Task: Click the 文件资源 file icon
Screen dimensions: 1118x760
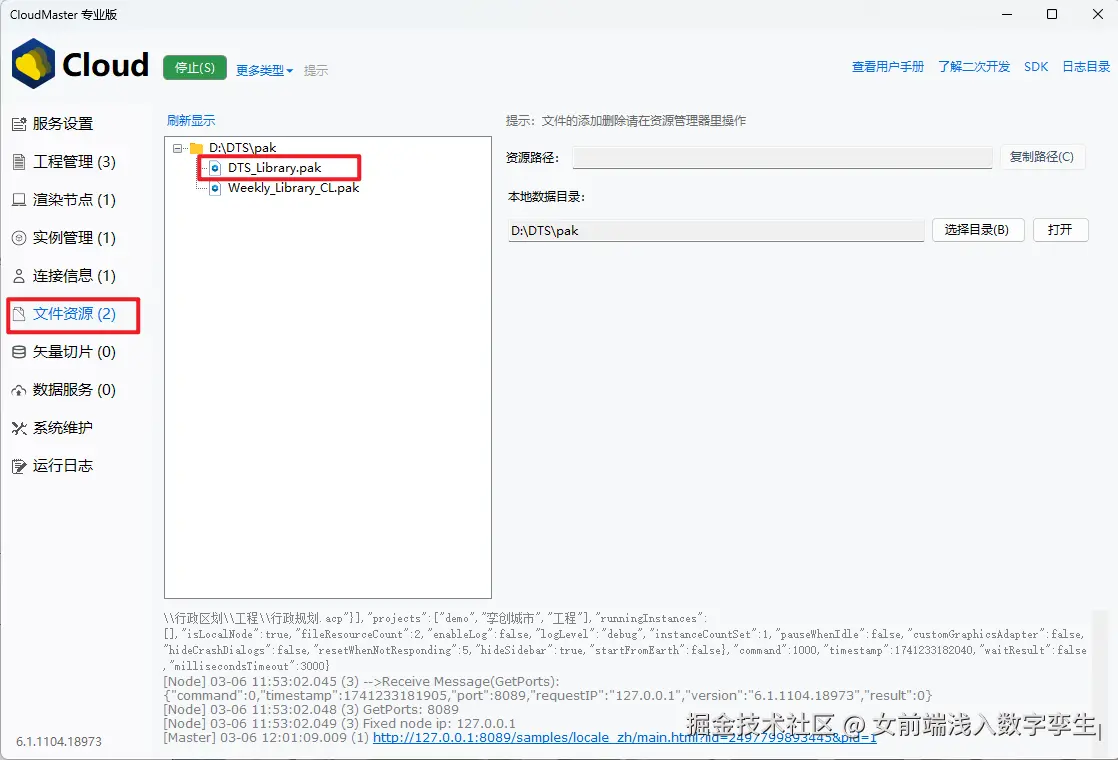Action: click(19, 314)
